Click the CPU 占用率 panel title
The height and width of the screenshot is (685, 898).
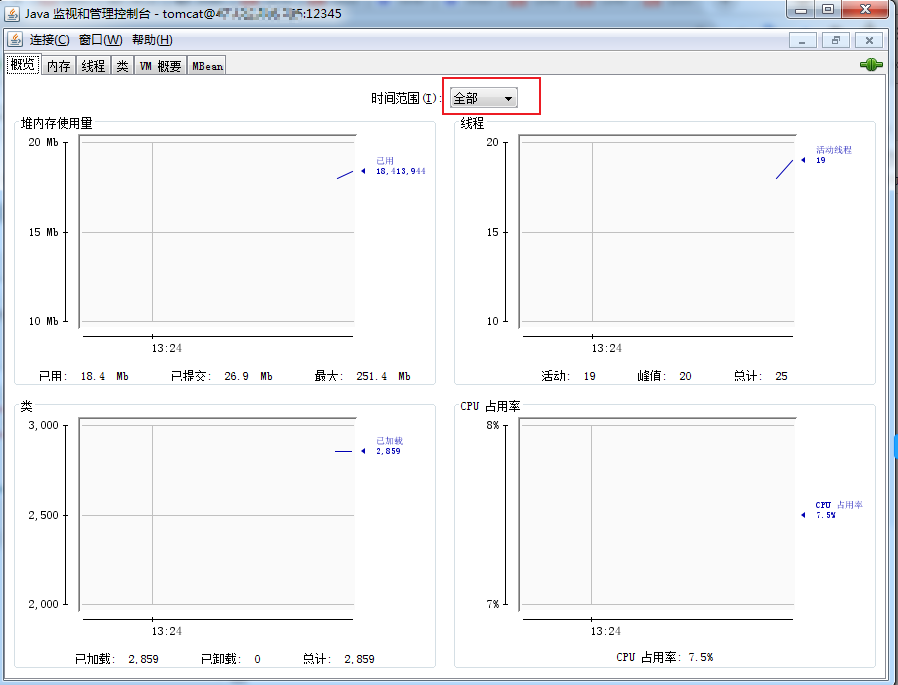490,406
